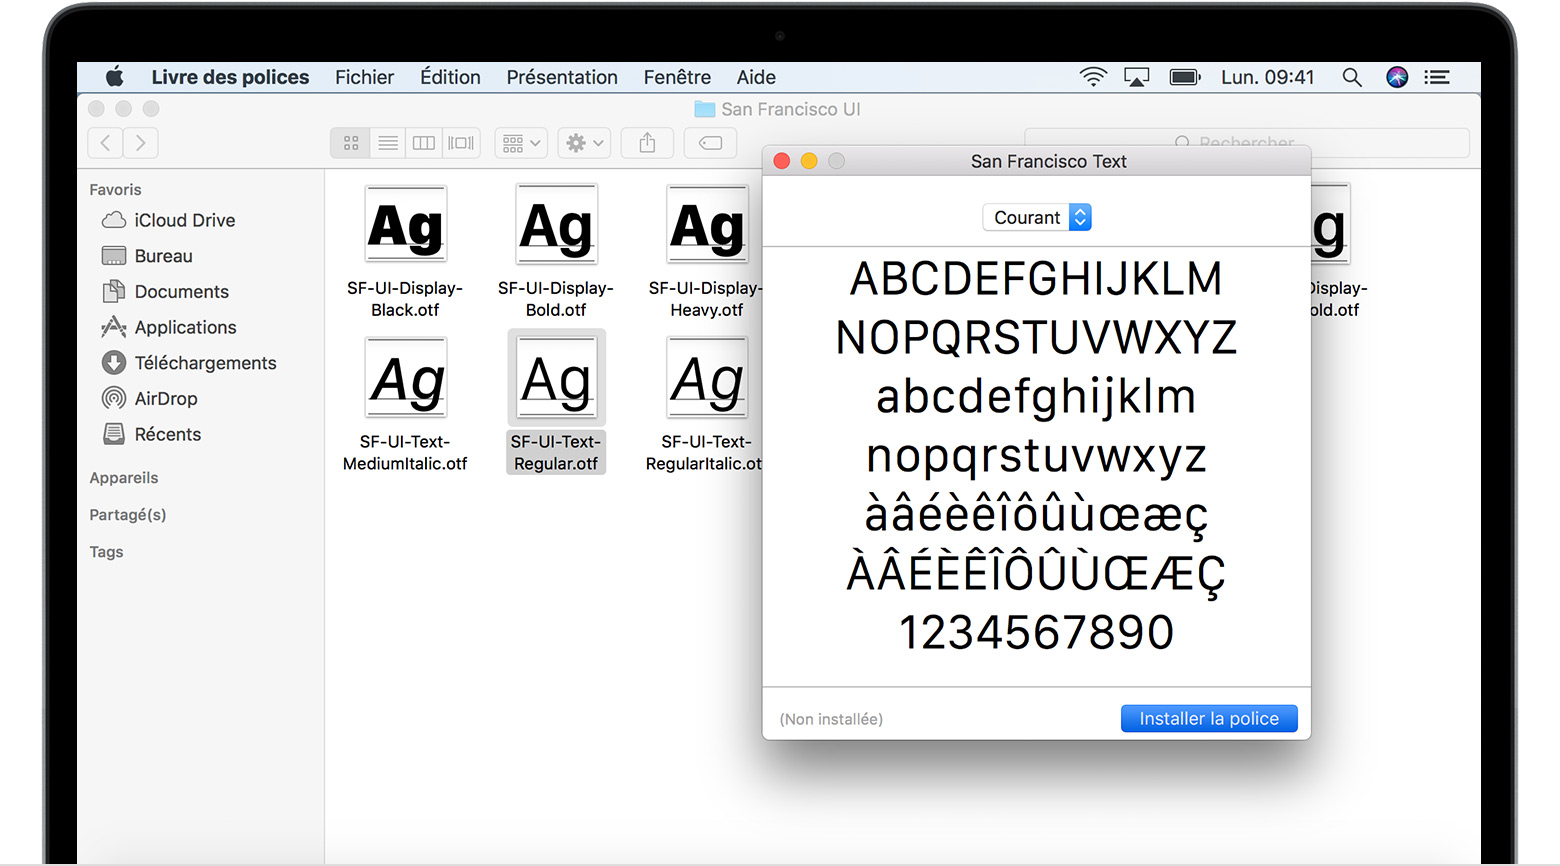This screenshot has width=1560, height=866.
Task: Select SF-UI-Text-RegularItalic.otf font file
Action: click(704, 405)
